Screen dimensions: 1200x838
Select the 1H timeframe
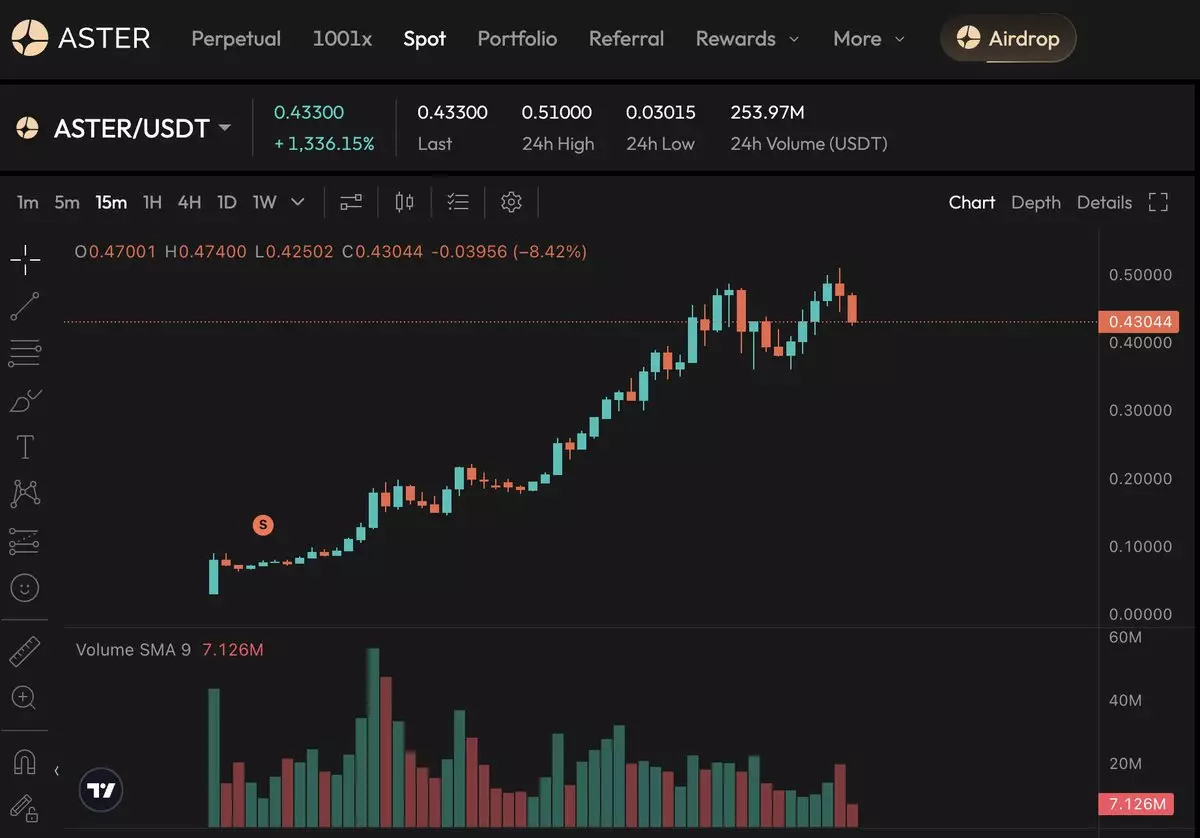point(152,202)
